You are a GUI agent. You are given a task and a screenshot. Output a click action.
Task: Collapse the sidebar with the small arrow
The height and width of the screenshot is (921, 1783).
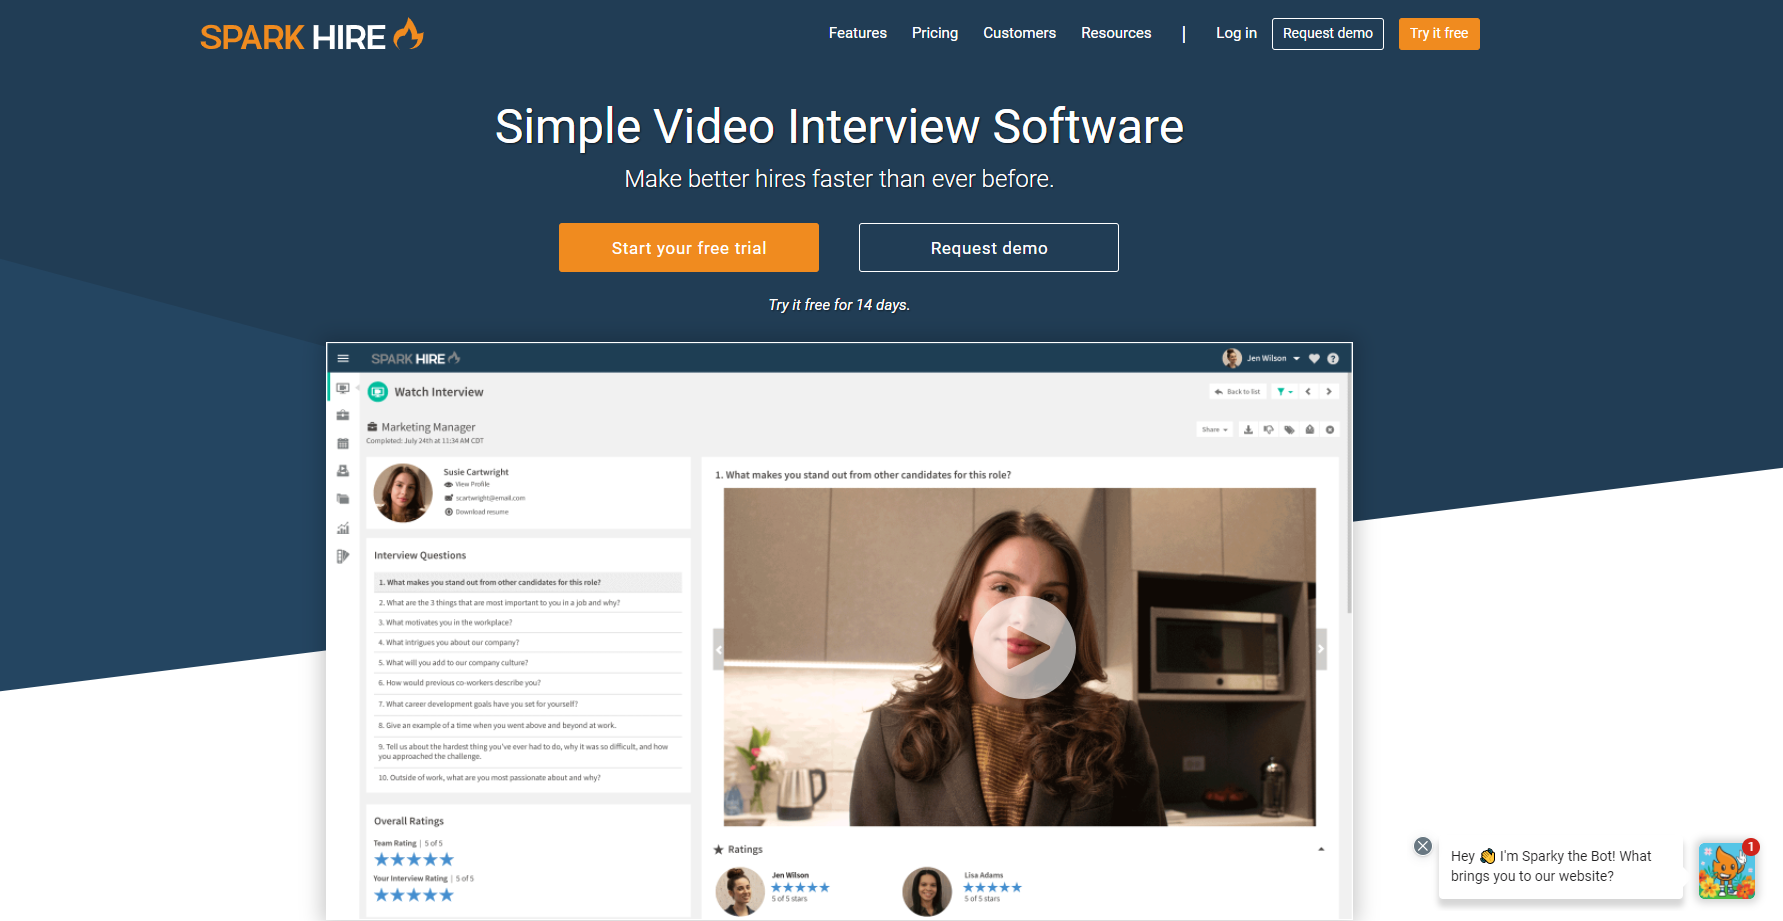tap(358, 388)
